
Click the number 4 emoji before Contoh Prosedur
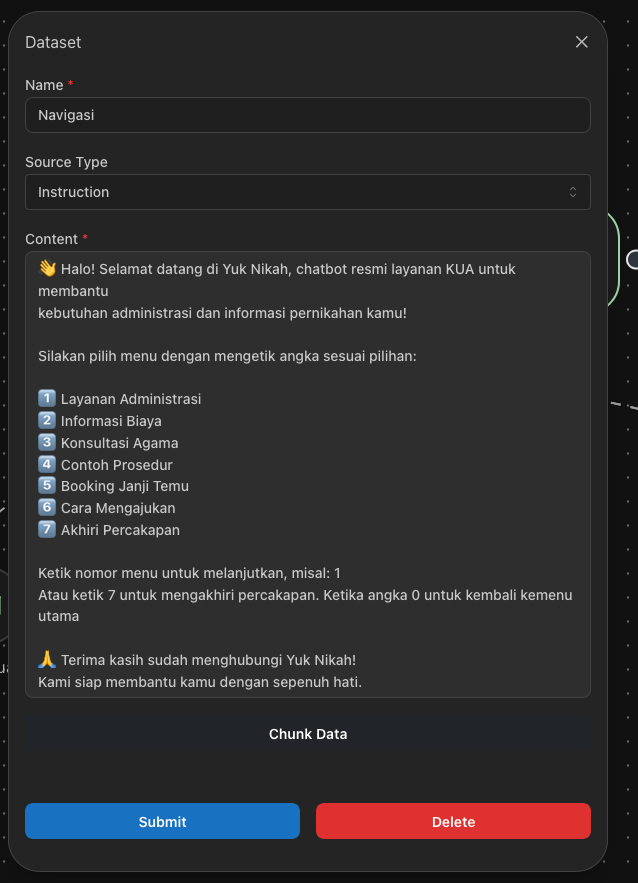click(47, 465)
